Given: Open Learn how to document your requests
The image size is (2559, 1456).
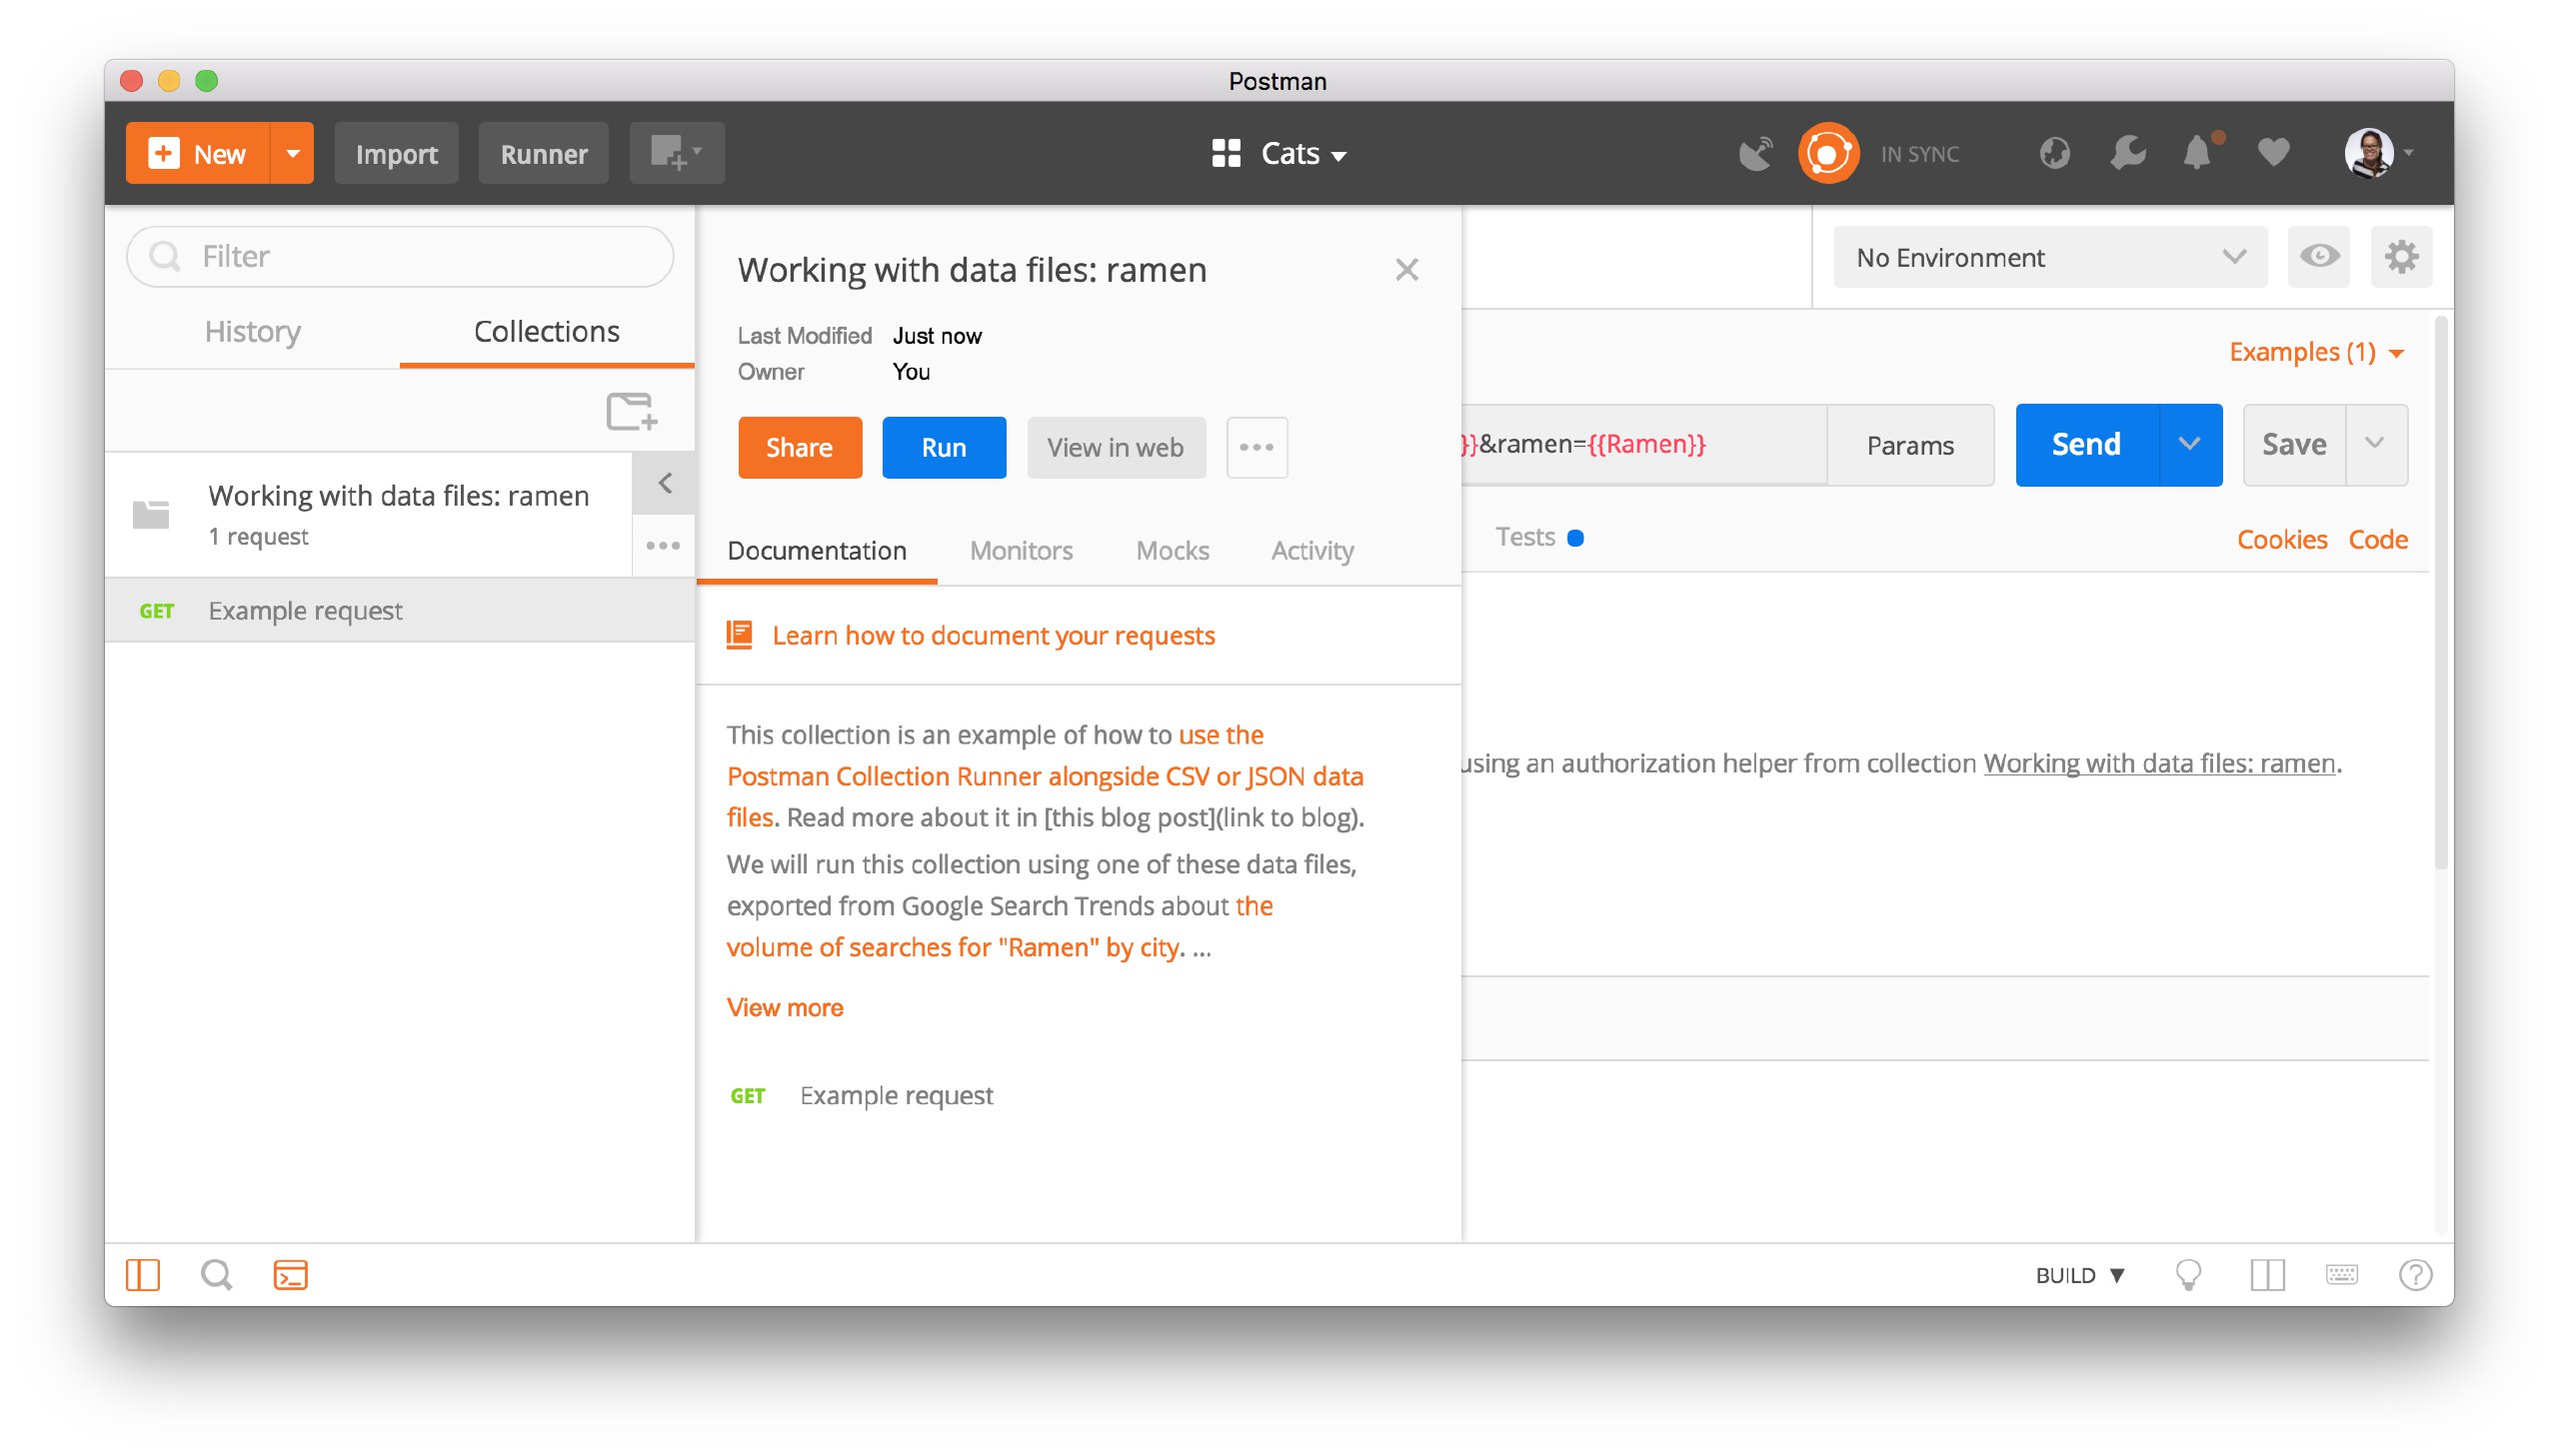Looking at the screenshot, I should tap(993, 635).
